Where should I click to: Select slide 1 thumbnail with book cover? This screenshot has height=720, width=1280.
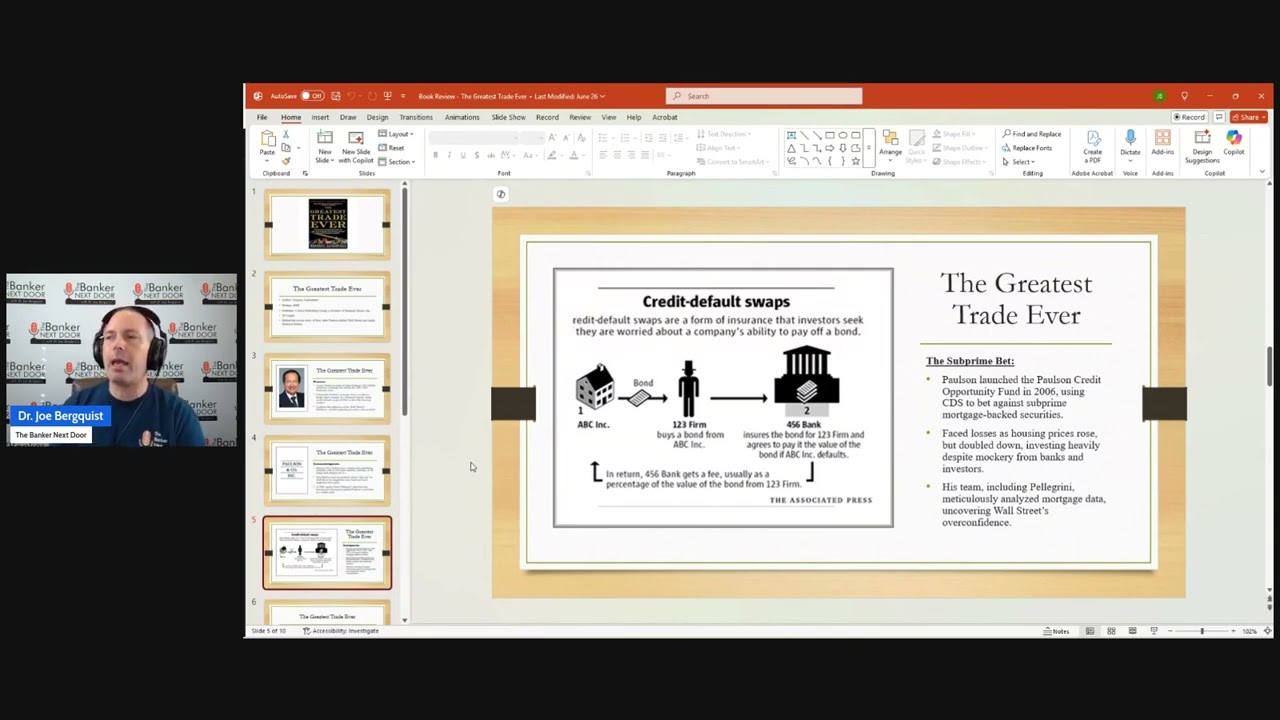pyautogui.click(x=327, y=224)
